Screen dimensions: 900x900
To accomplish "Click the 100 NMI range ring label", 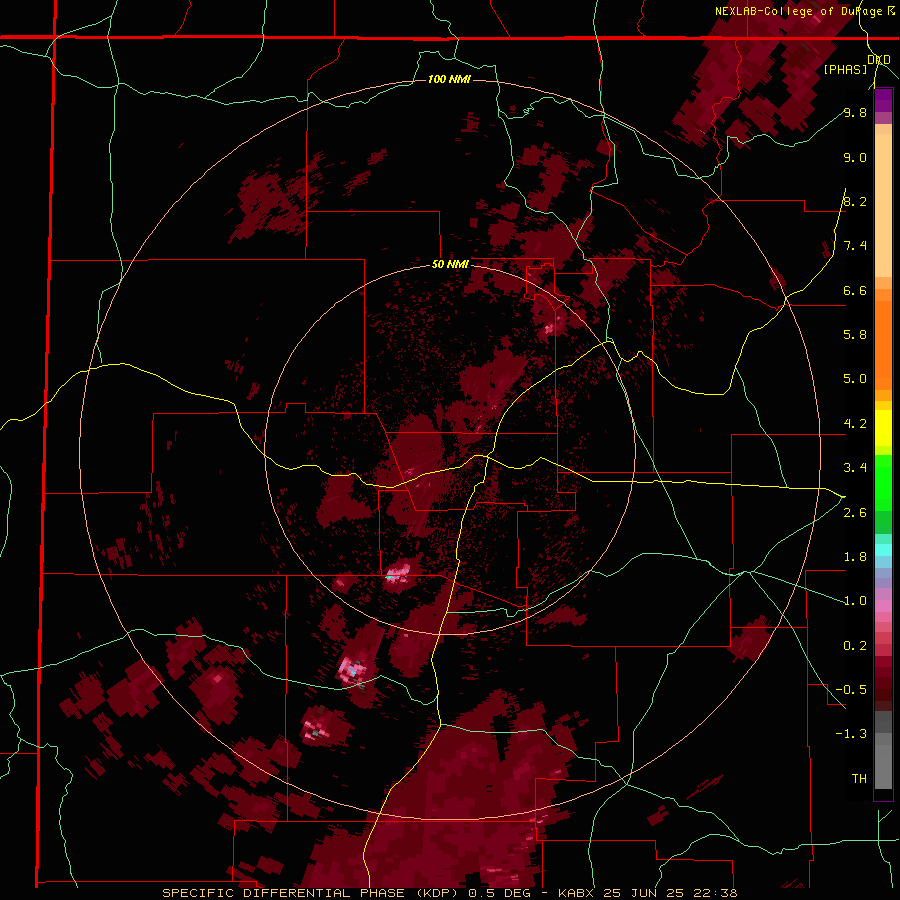I will [449, 79].
